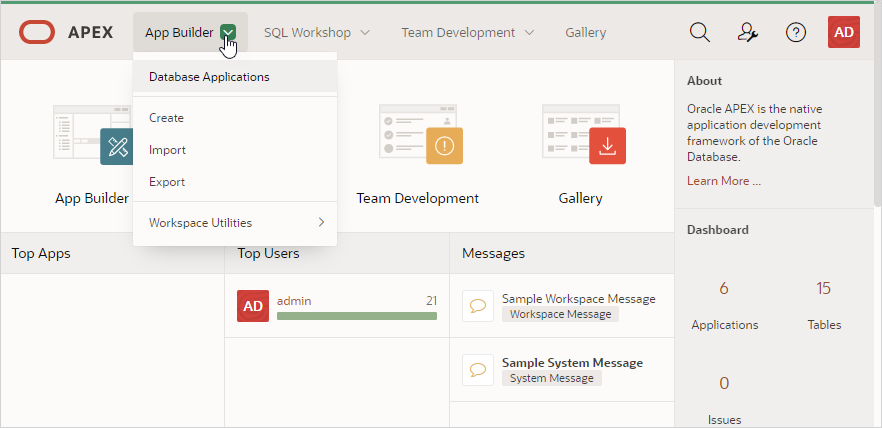This screenshot has width=882, height=428.
Task: Open the Sample System Message title
Action: coord(572,363)
